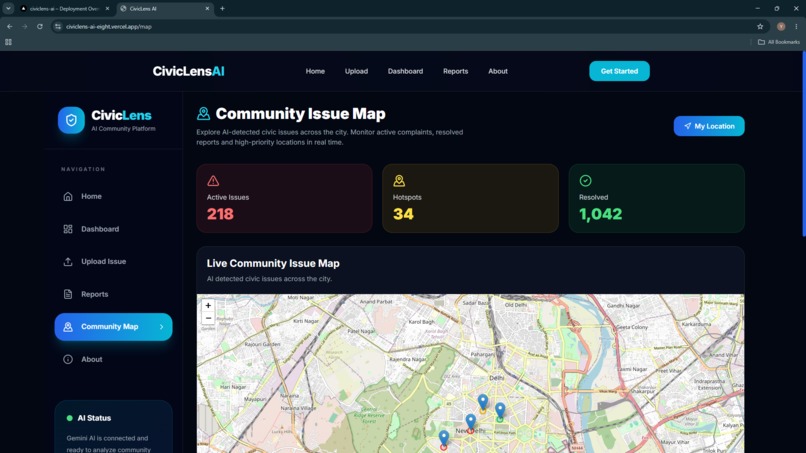Open Home in top navigation
The width and height of the screenshot is (806, 453).
315,71
